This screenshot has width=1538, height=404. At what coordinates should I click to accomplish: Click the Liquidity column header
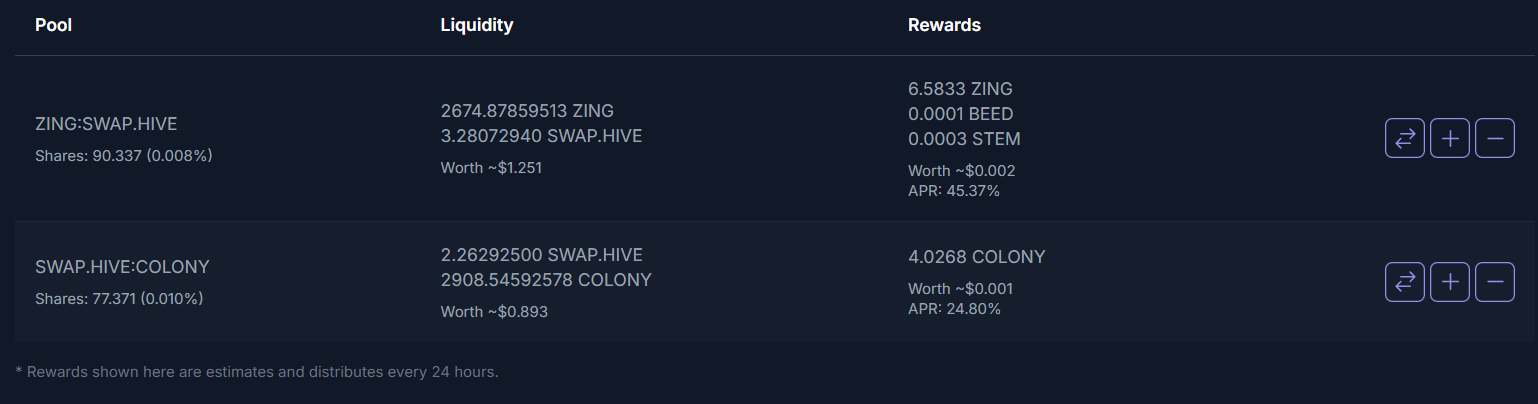click(477, 25)
